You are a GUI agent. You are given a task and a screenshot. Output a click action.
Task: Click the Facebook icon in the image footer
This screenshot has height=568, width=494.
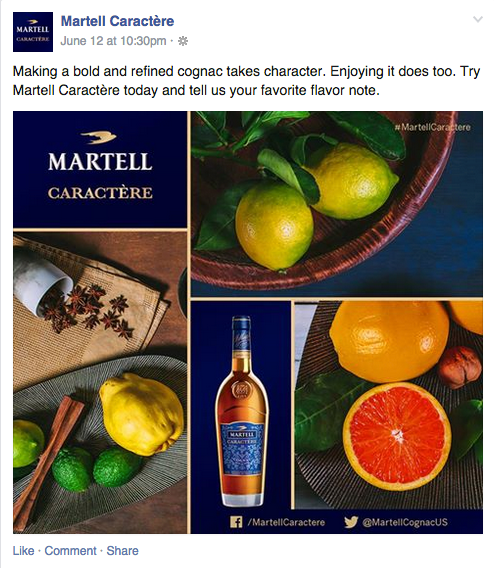click(236, 522)
